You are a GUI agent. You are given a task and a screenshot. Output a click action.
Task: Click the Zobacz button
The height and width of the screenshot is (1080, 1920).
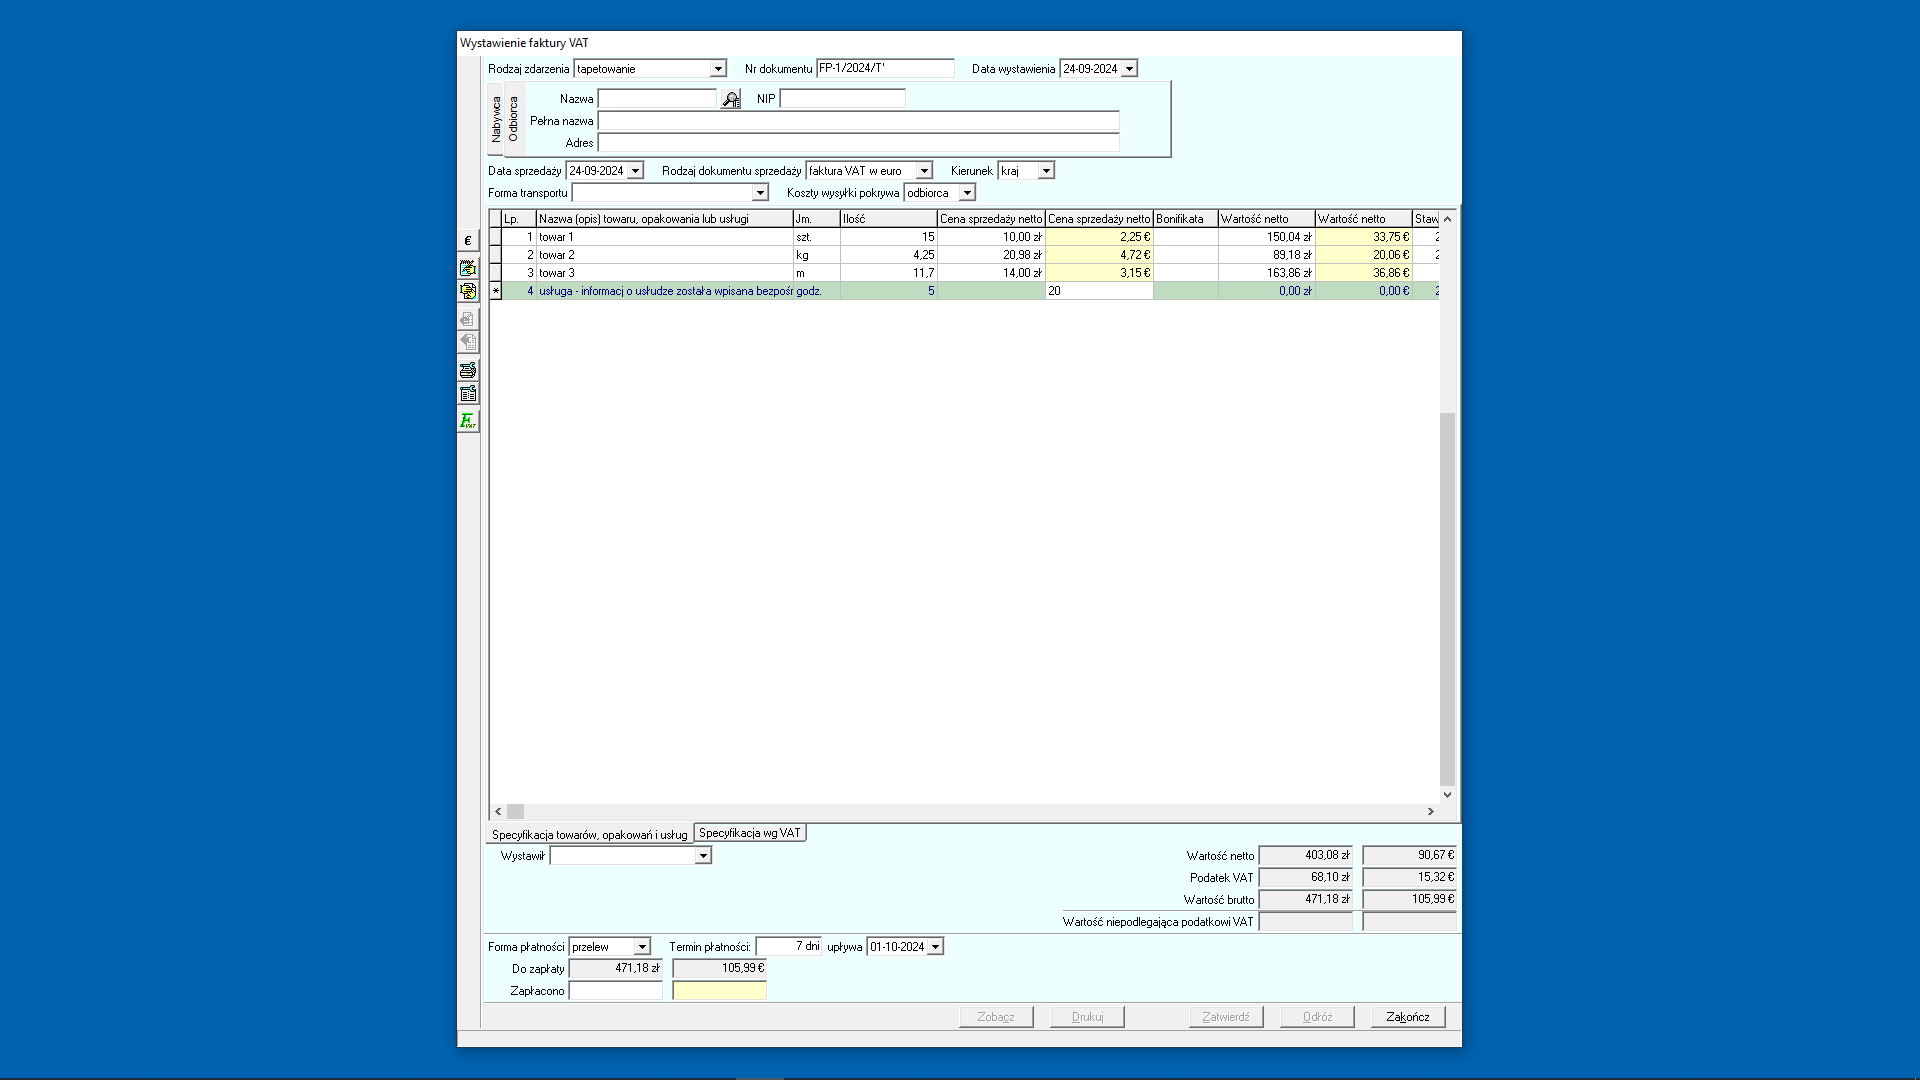(x=996, y=1017)
